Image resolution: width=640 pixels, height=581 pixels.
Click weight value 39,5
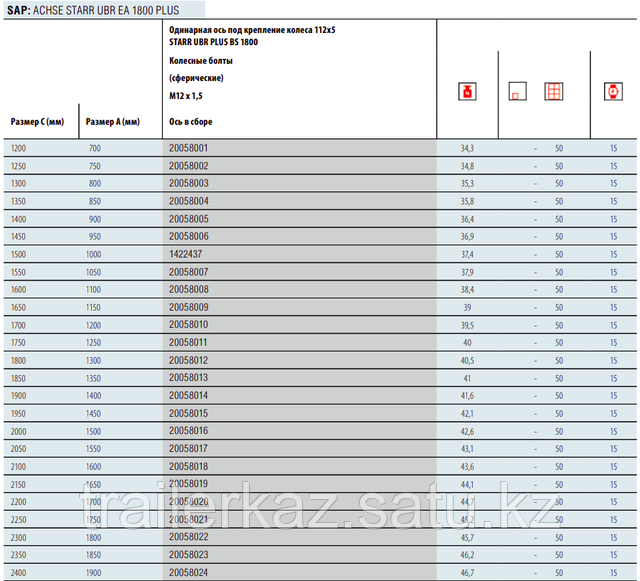click(467, 325)
